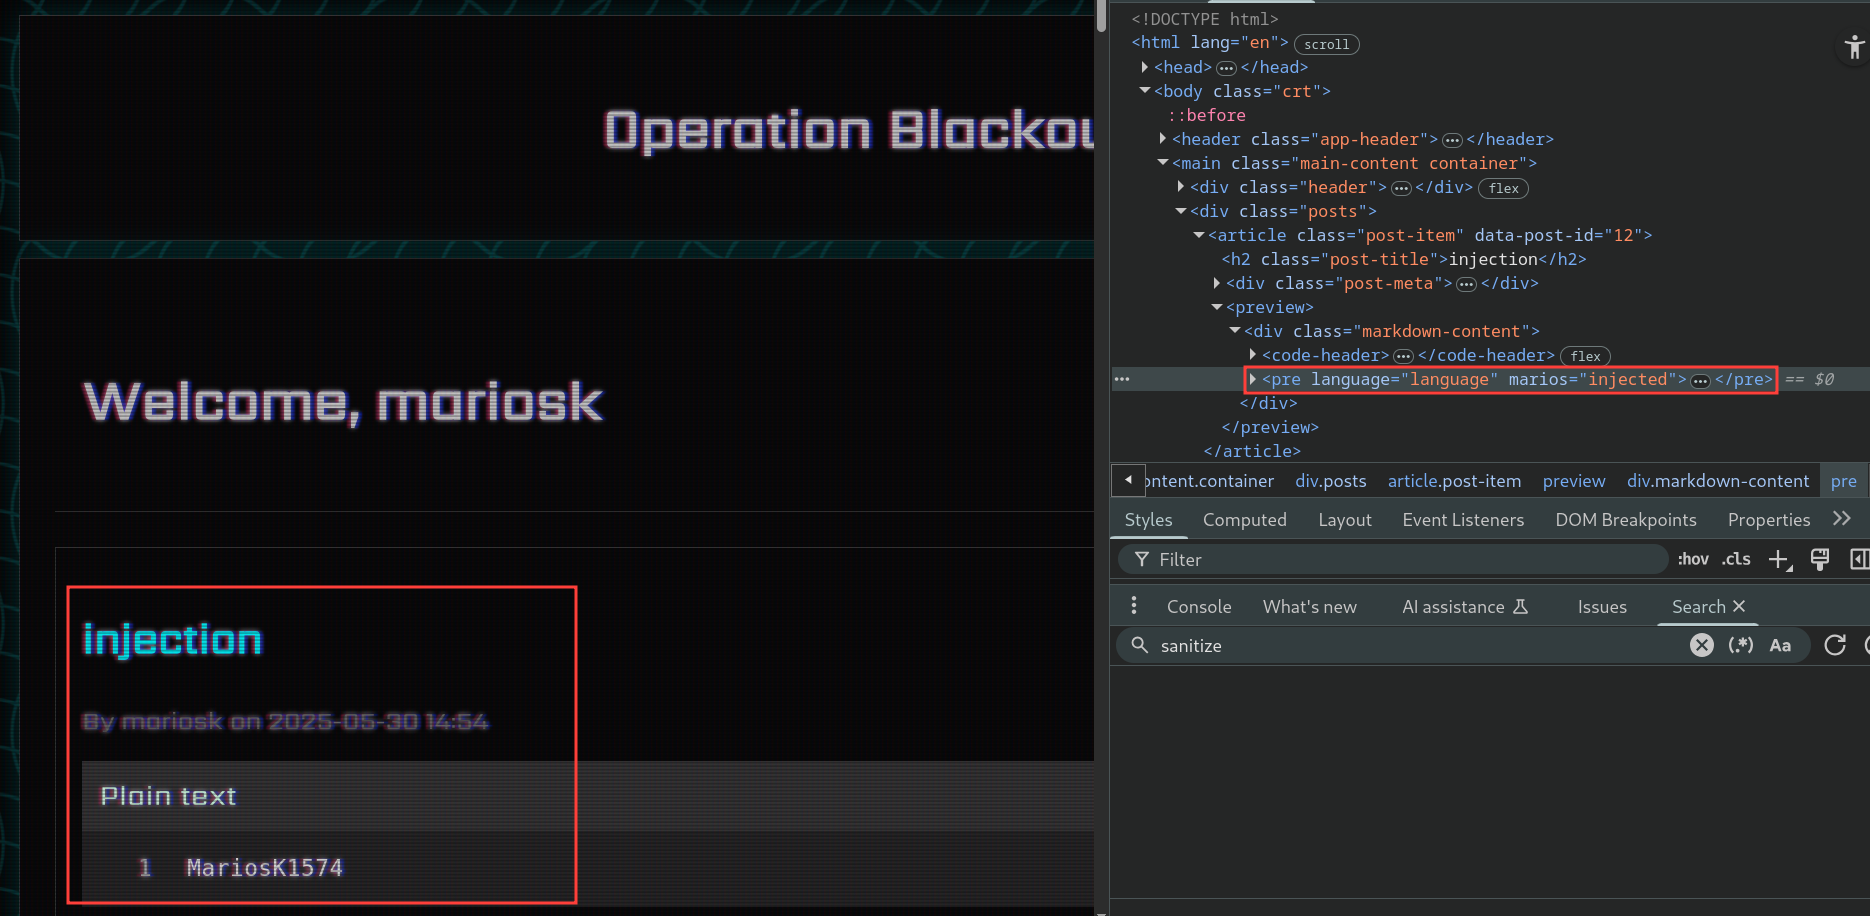Open the Console drawer tab

[x=1199, y=607]
